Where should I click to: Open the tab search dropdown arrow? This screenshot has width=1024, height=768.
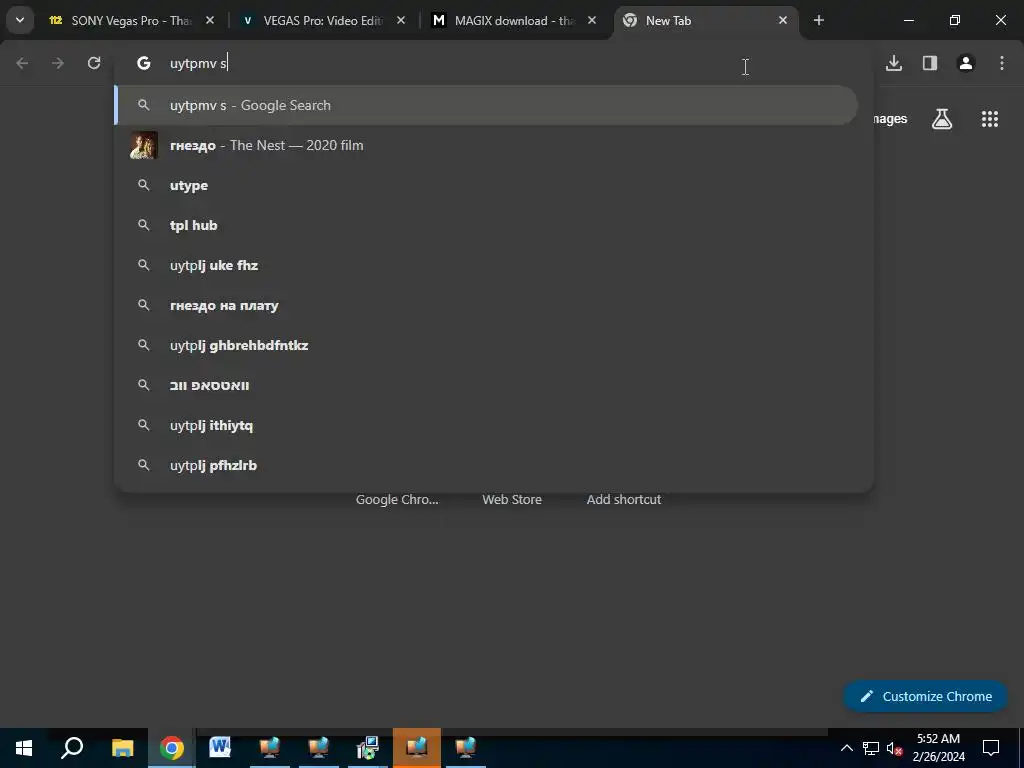click(20, 20)
